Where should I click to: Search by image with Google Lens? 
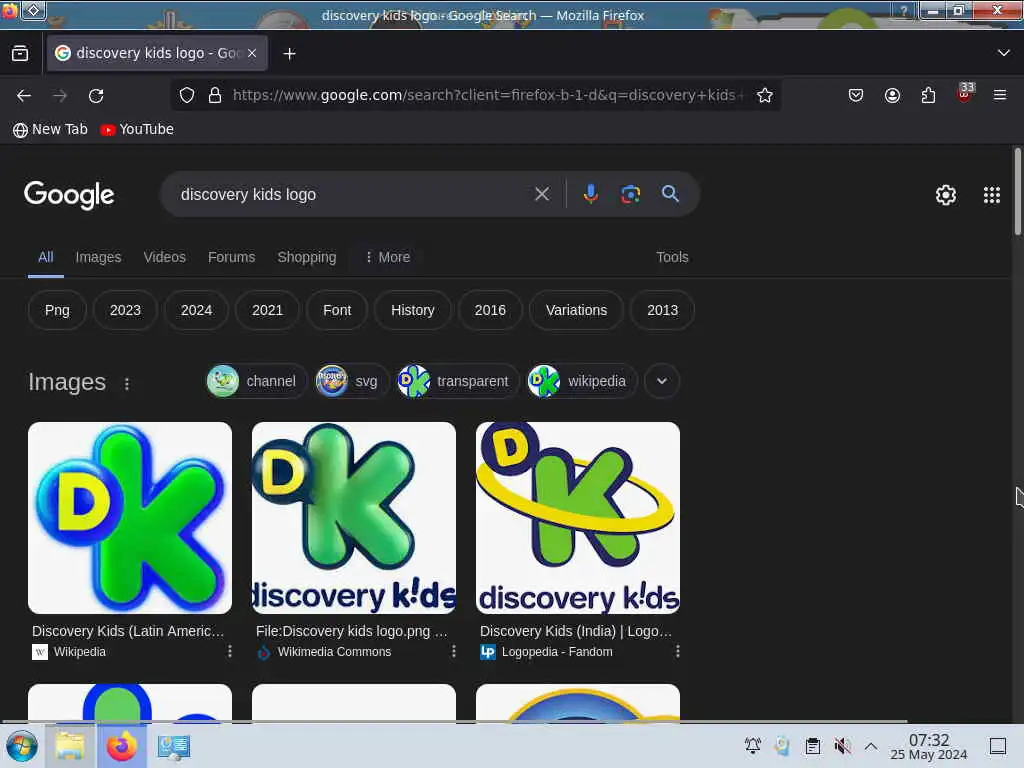630,194
